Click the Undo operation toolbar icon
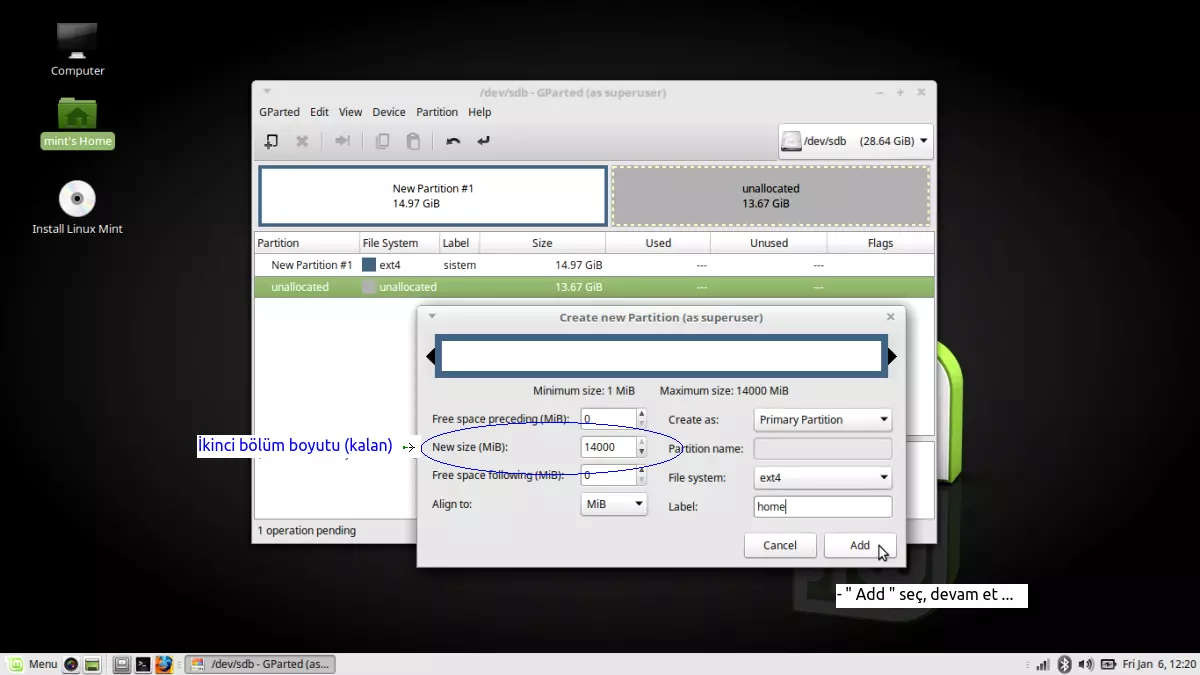Image resolution: width=1200 pixels, height=675 pixels. (452, 141)
